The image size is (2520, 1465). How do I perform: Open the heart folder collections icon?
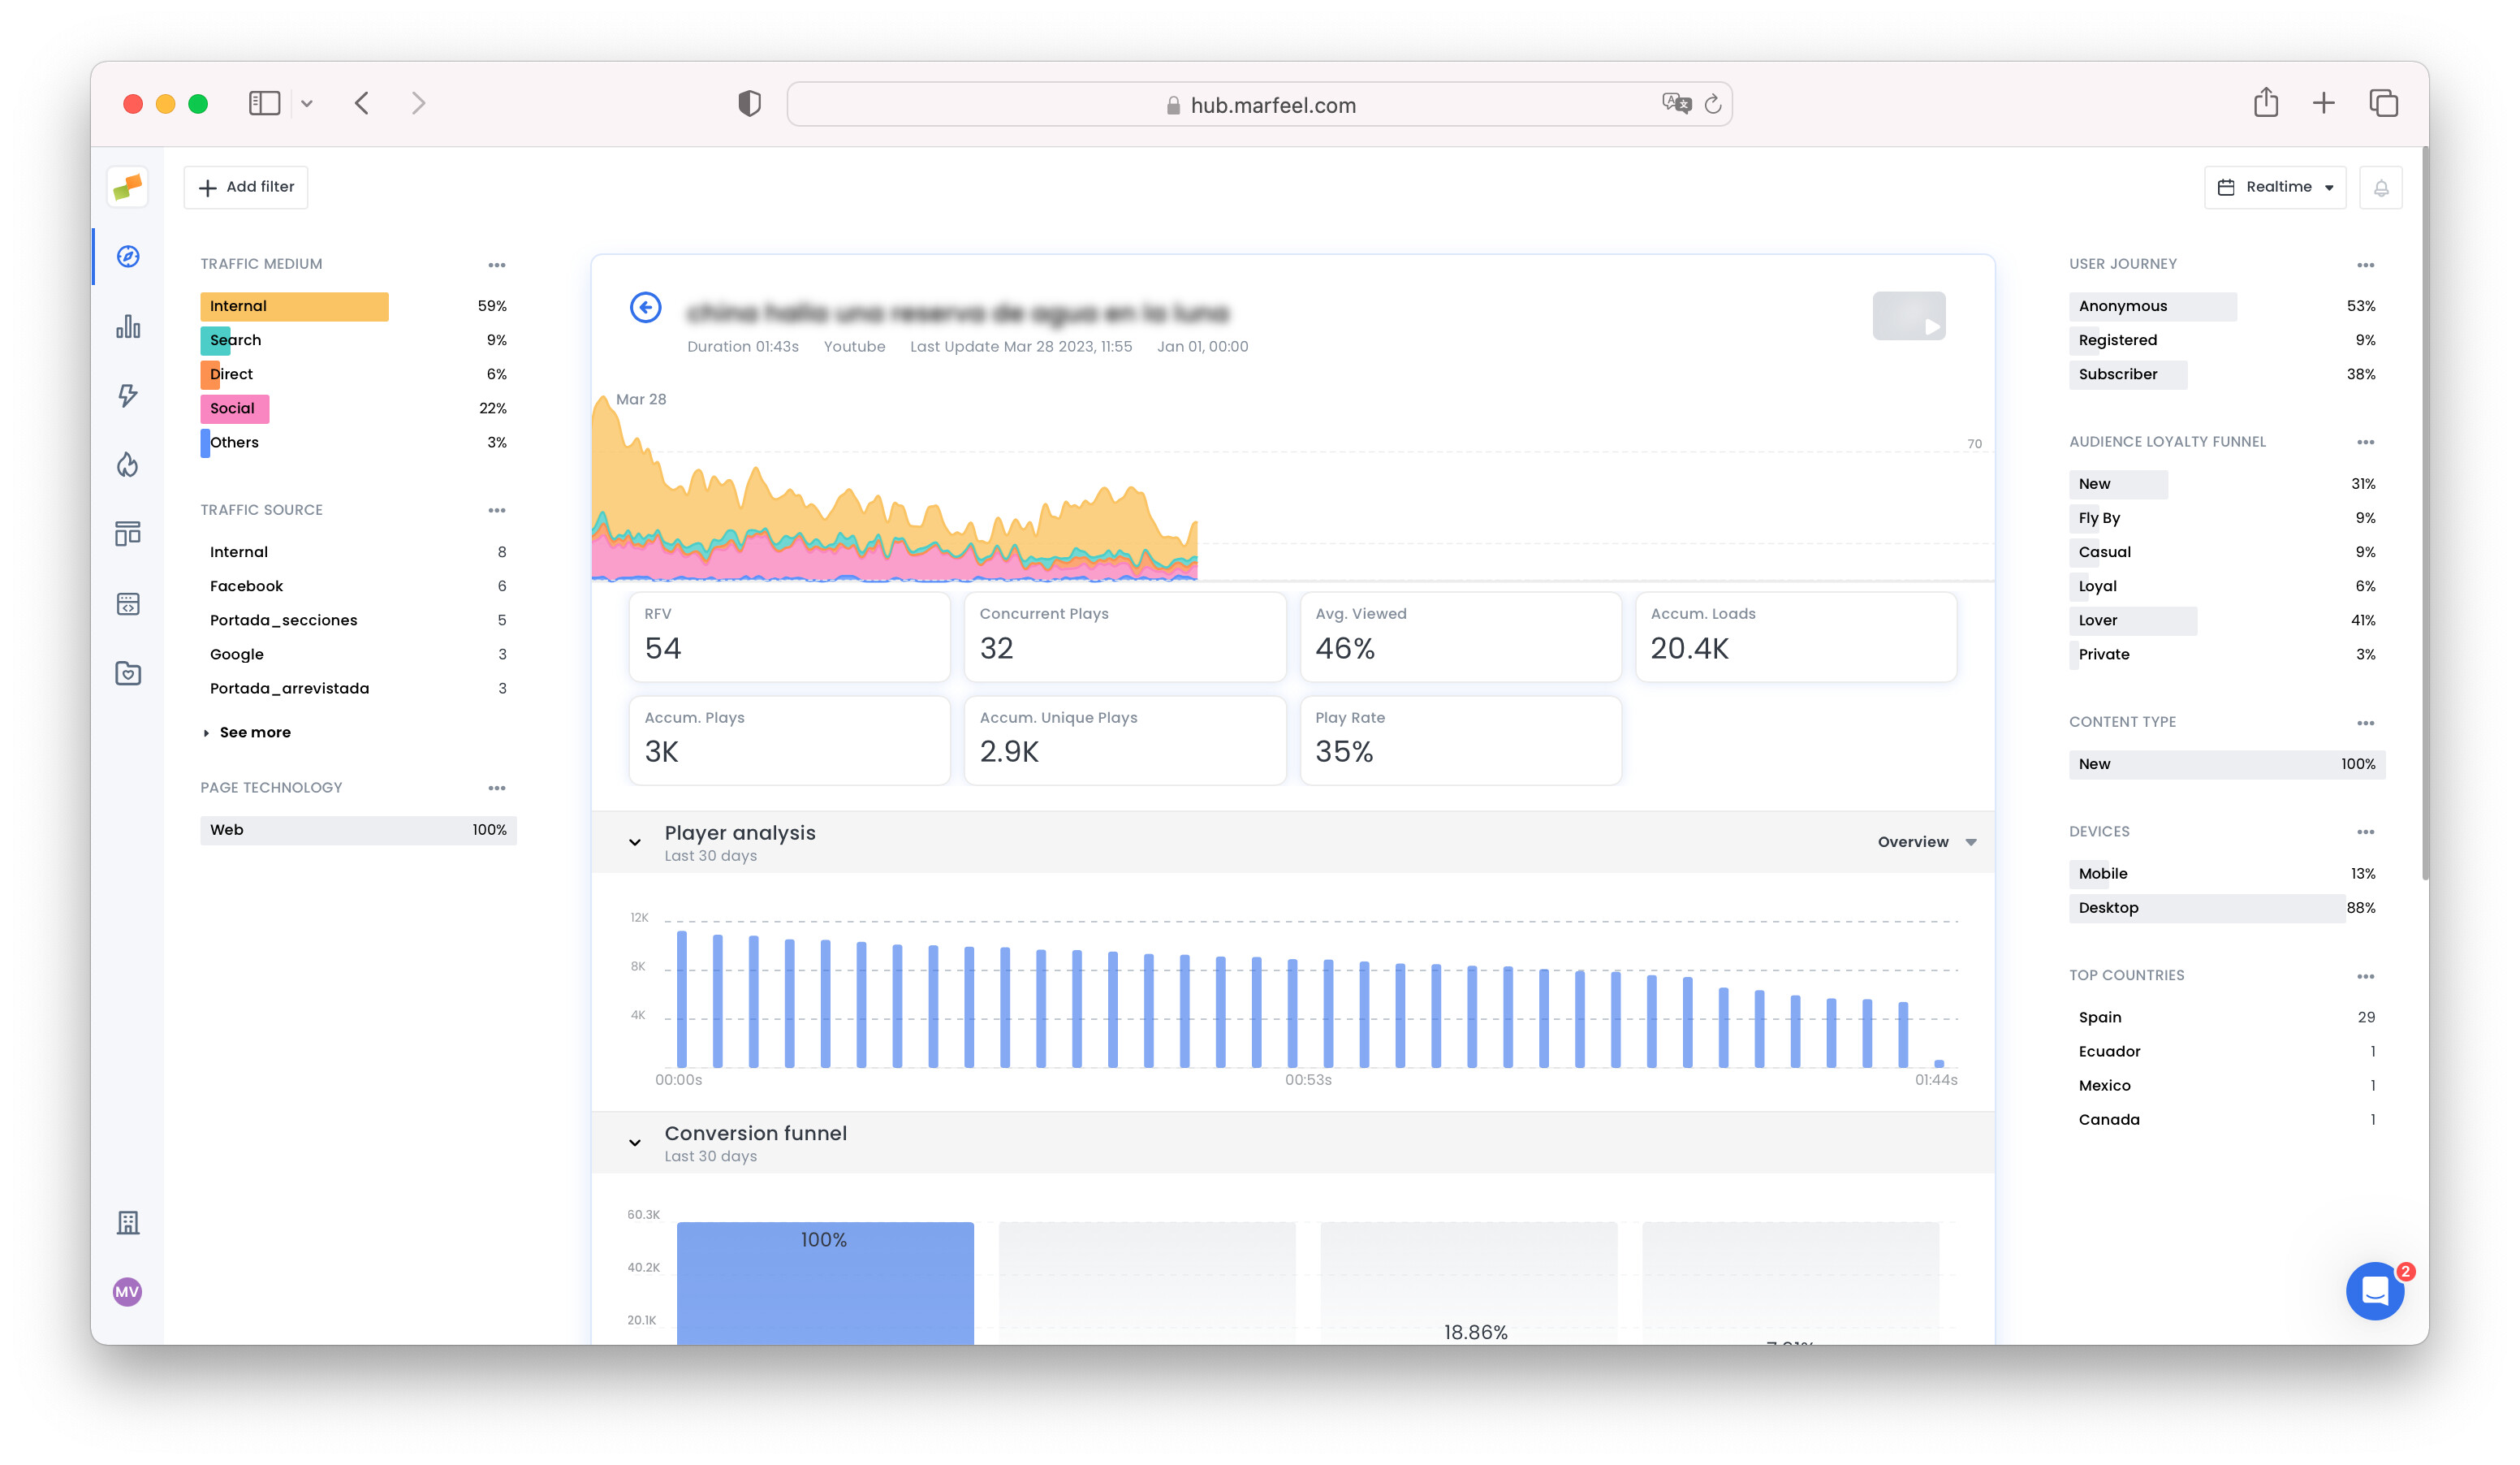pos(128,673)
